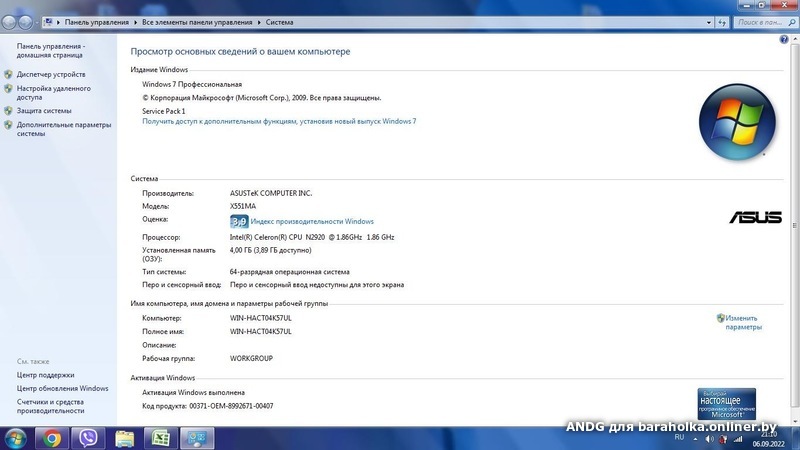Click the Control Panel taskbar button
Image resolution: width=800 pixels, height=450 pixels.
[x=197, y=439]
